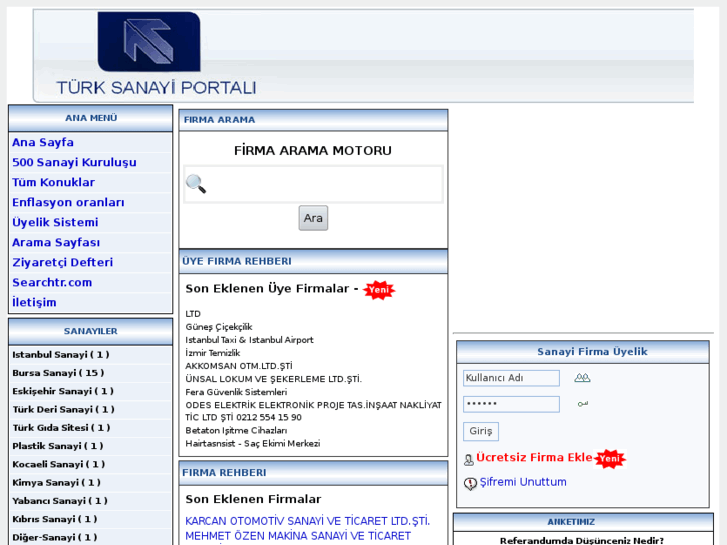Open MEHMET ÖZEN MAKİNA SANAYİ link

point(298,536)
